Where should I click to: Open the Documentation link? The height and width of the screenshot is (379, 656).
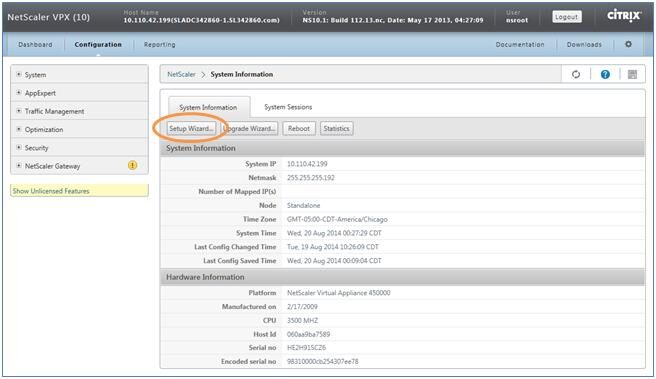point(520,44)
